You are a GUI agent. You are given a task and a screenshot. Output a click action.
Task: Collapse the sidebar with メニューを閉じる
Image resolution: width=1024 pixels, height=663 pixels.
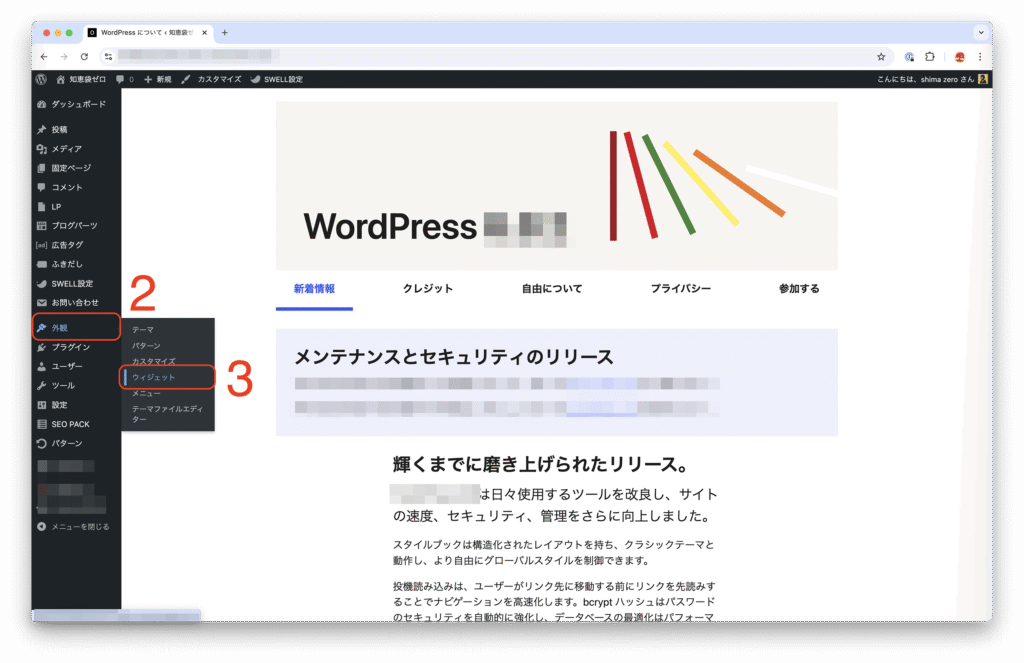tap(76, 526)
